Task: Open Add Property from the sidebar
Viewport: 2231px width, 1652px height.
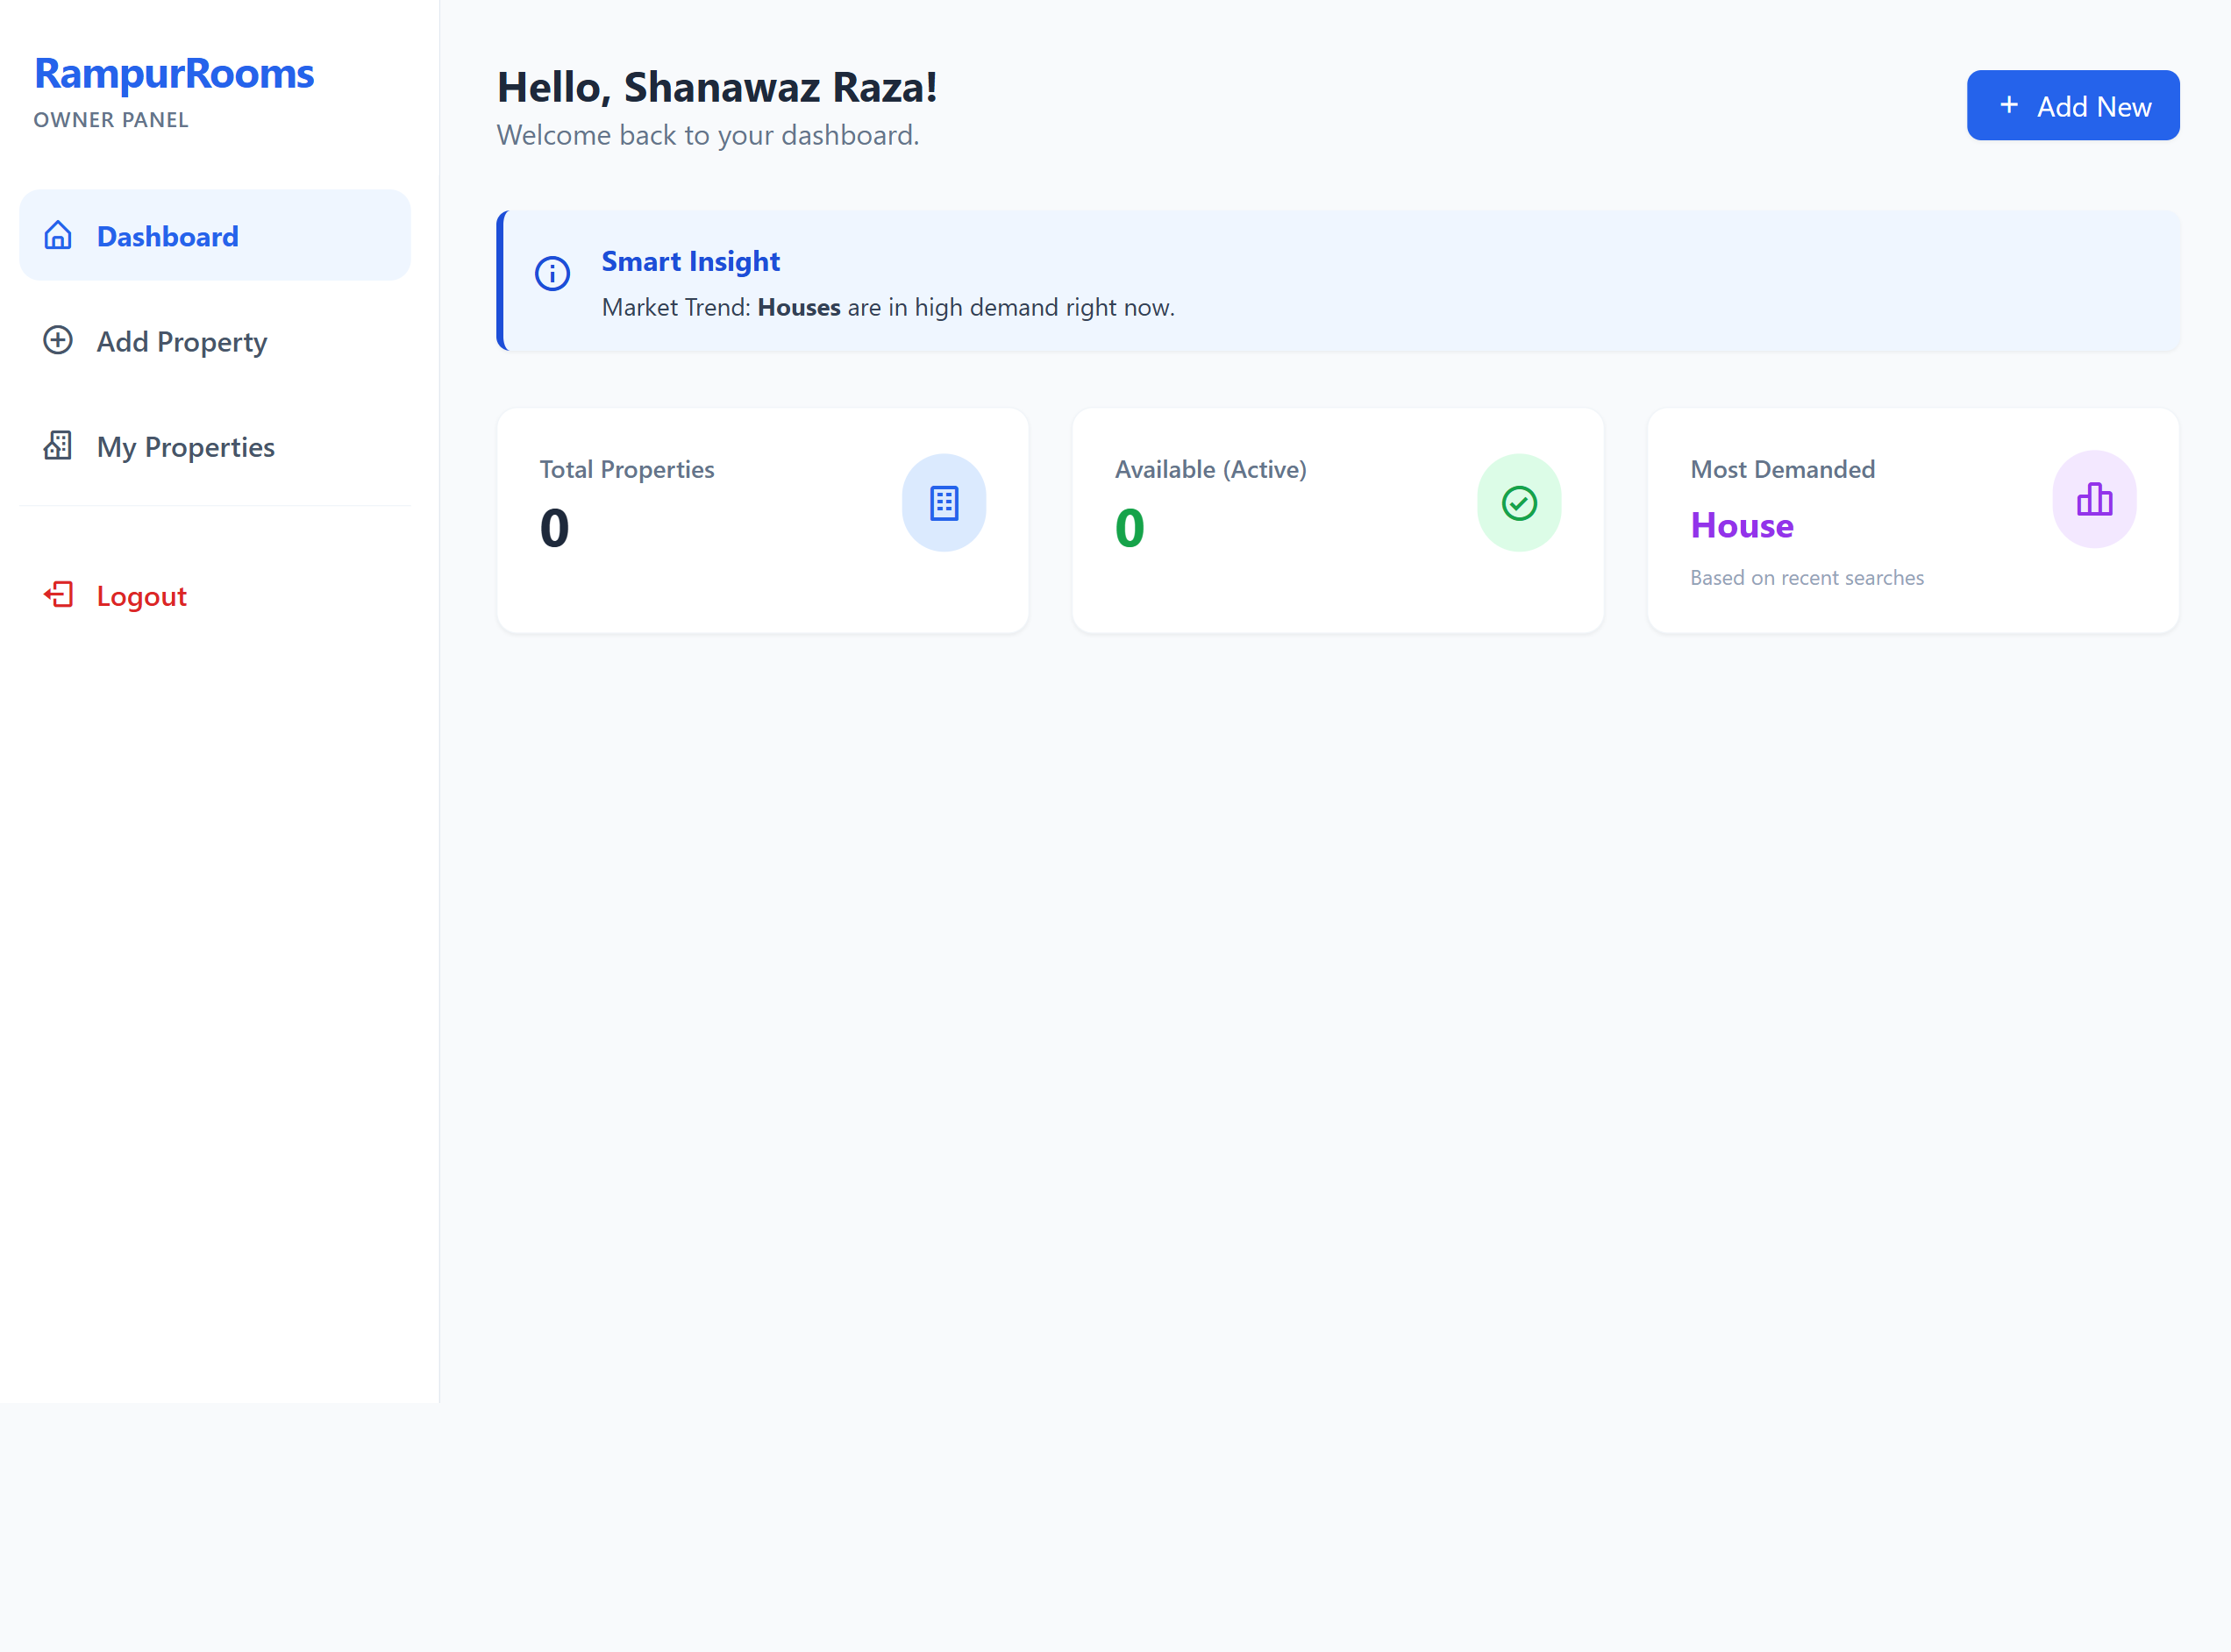Action: click(182, 341)
